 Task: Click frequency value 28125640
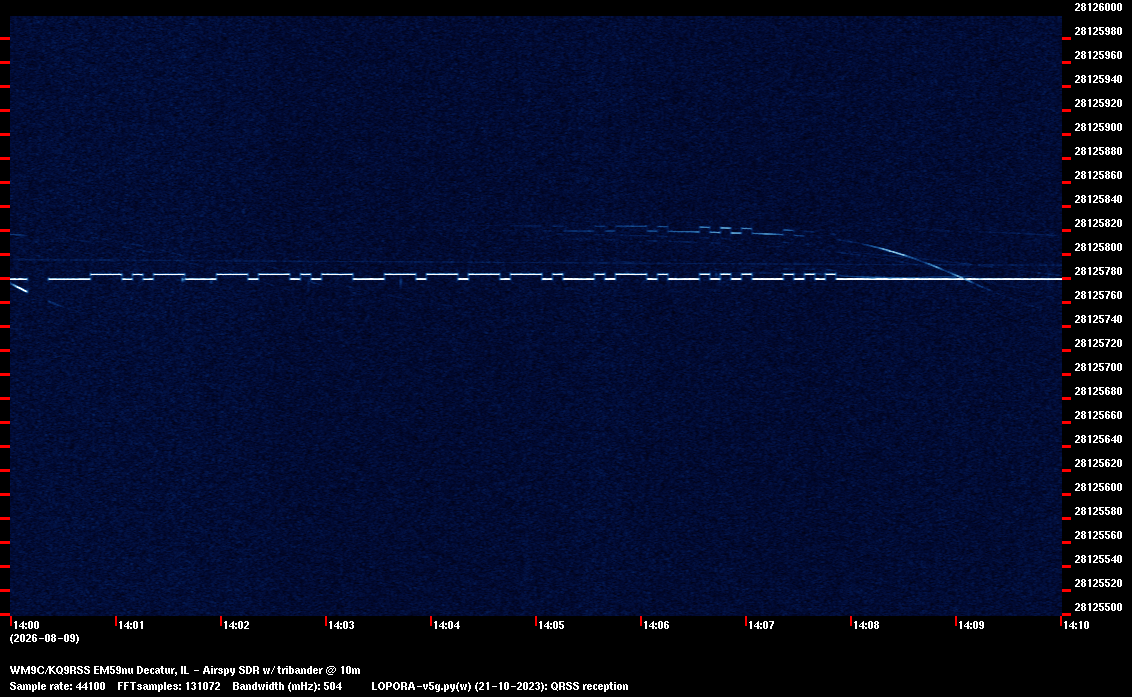coord(1098,438)
